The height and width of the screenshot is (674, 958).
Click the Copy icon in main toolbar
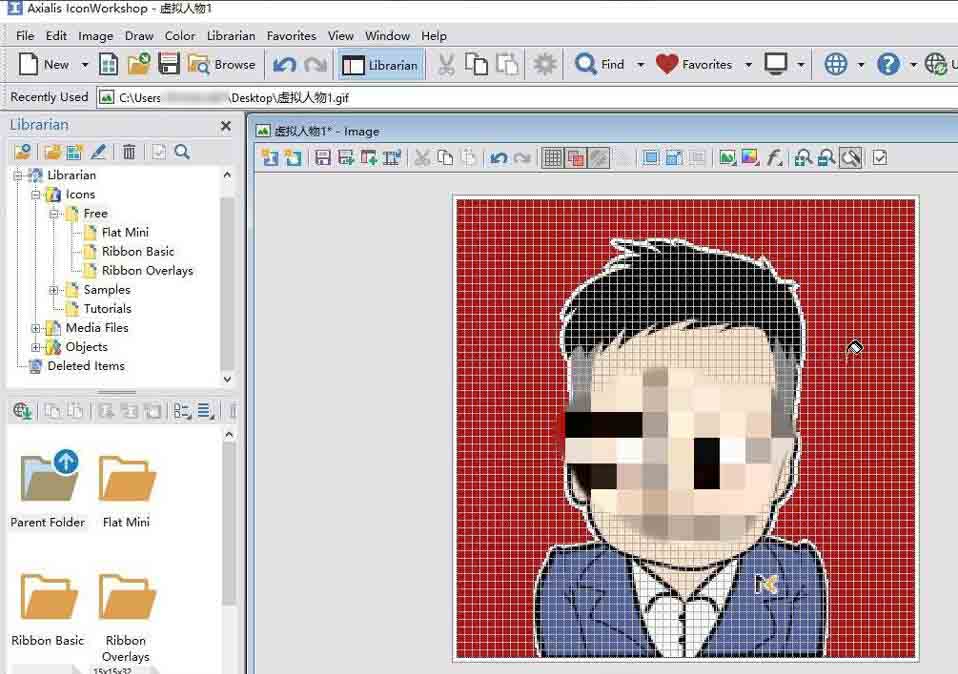(x=477, y=64)
